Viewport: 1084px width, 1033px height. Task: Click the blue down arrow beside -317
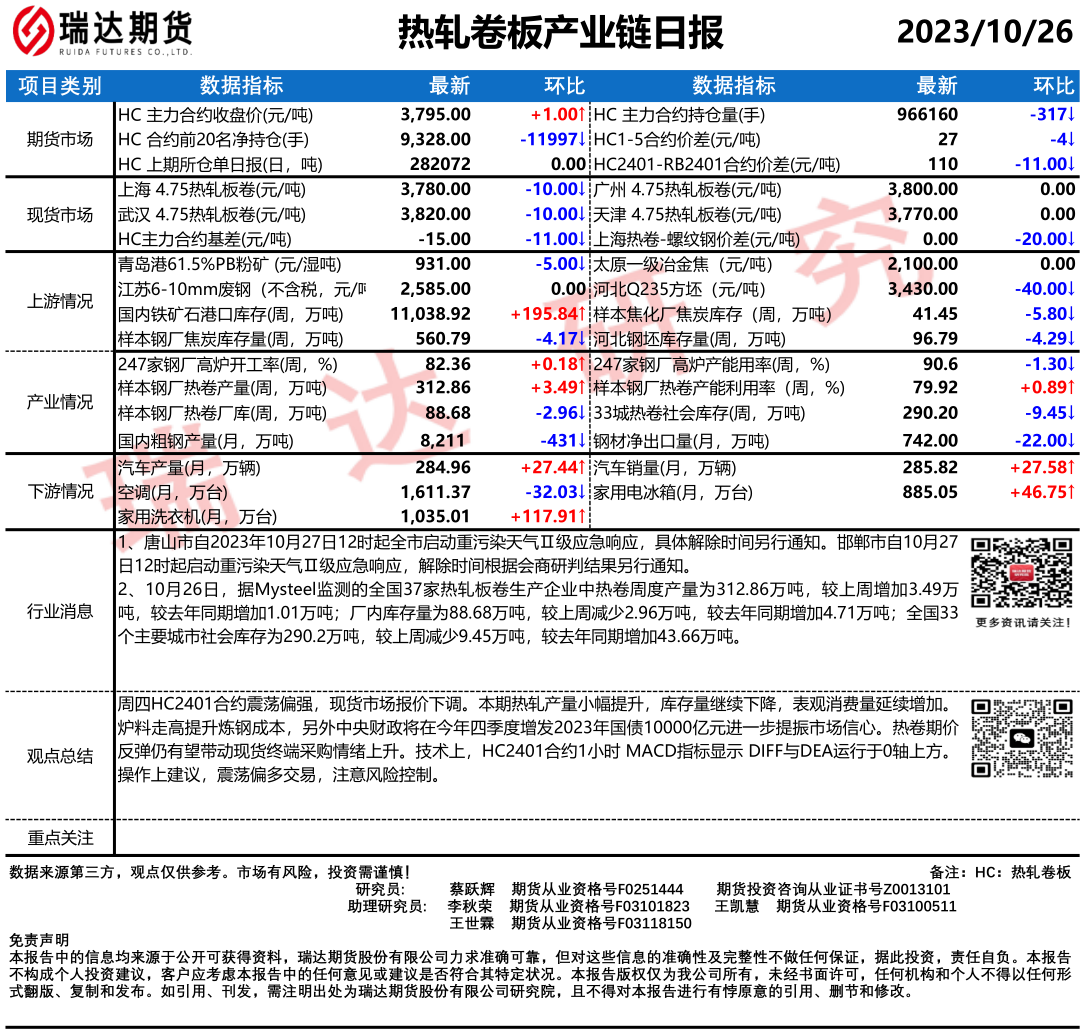pos(1071,115)
